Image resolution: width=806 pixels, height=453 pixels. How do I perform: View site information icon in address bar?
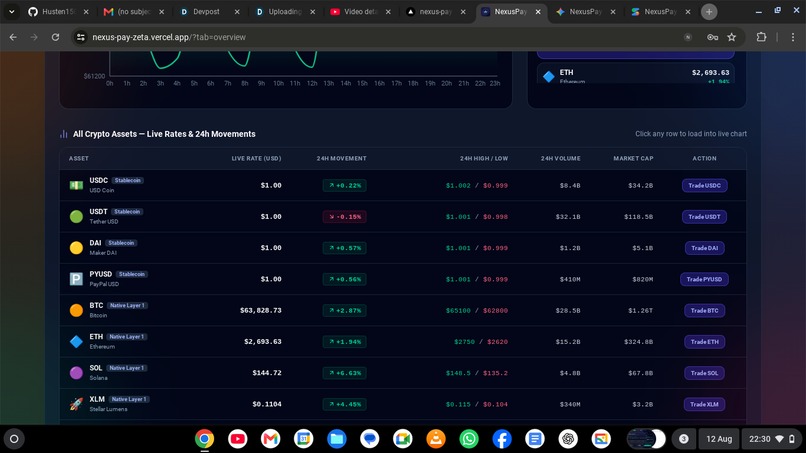(81, 37)
